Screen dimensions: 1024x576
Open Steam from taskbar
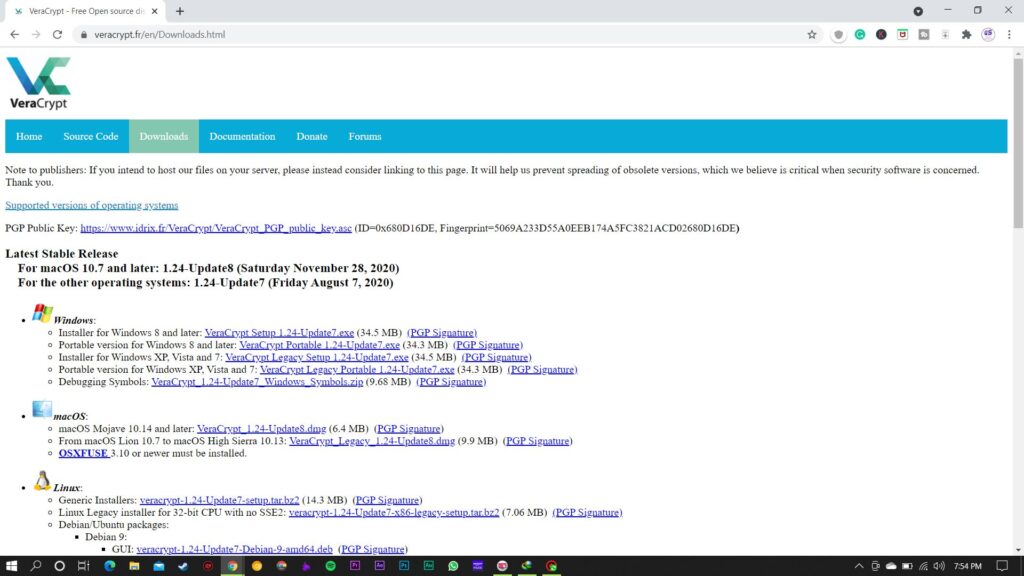pyautogui.click(x=183, y=566)
